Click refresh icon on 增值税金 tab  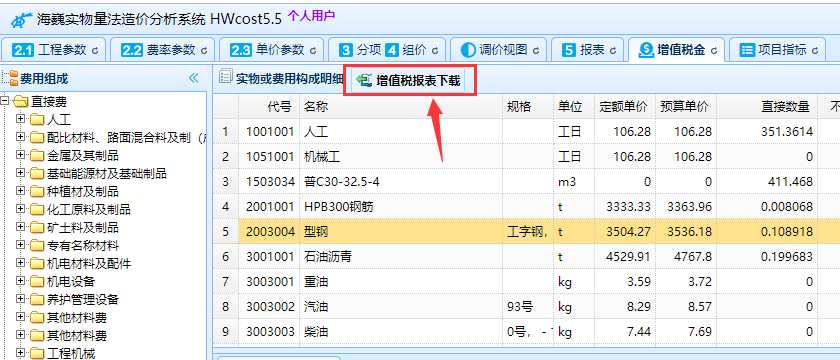[714, 51]
